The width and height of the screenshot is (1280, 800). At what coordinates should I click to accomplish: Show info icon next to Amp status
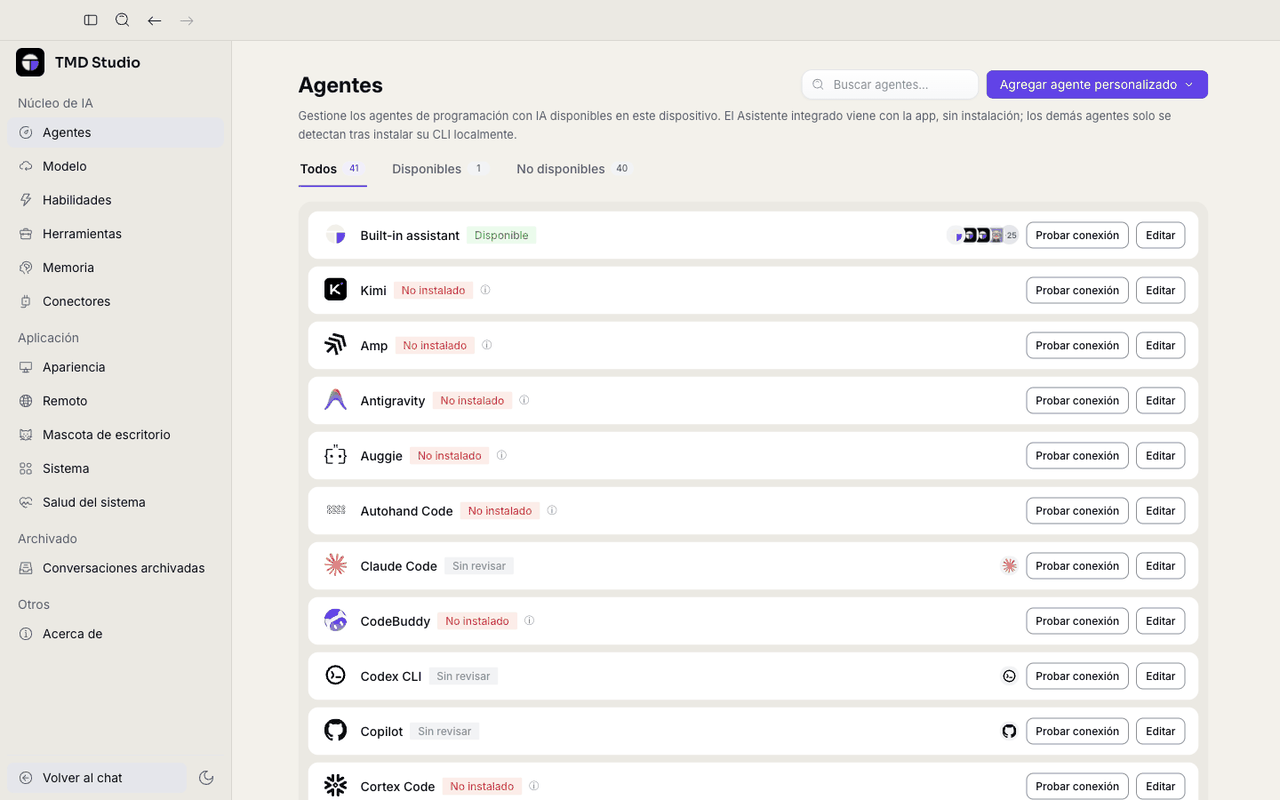click(487, 345)
